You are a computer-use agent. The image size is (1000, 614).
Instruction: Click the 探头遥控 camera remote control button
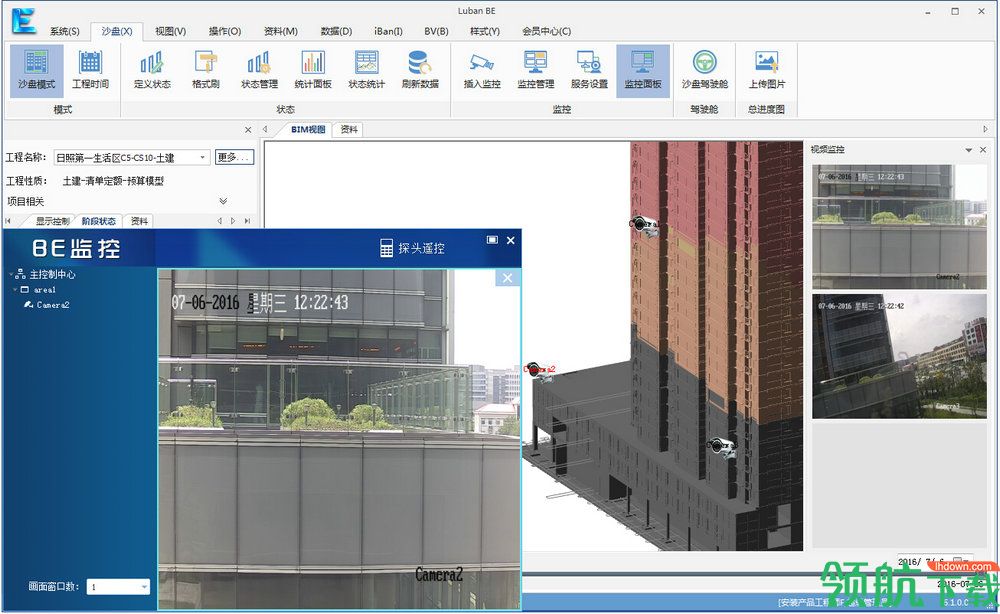click(413, 248)
